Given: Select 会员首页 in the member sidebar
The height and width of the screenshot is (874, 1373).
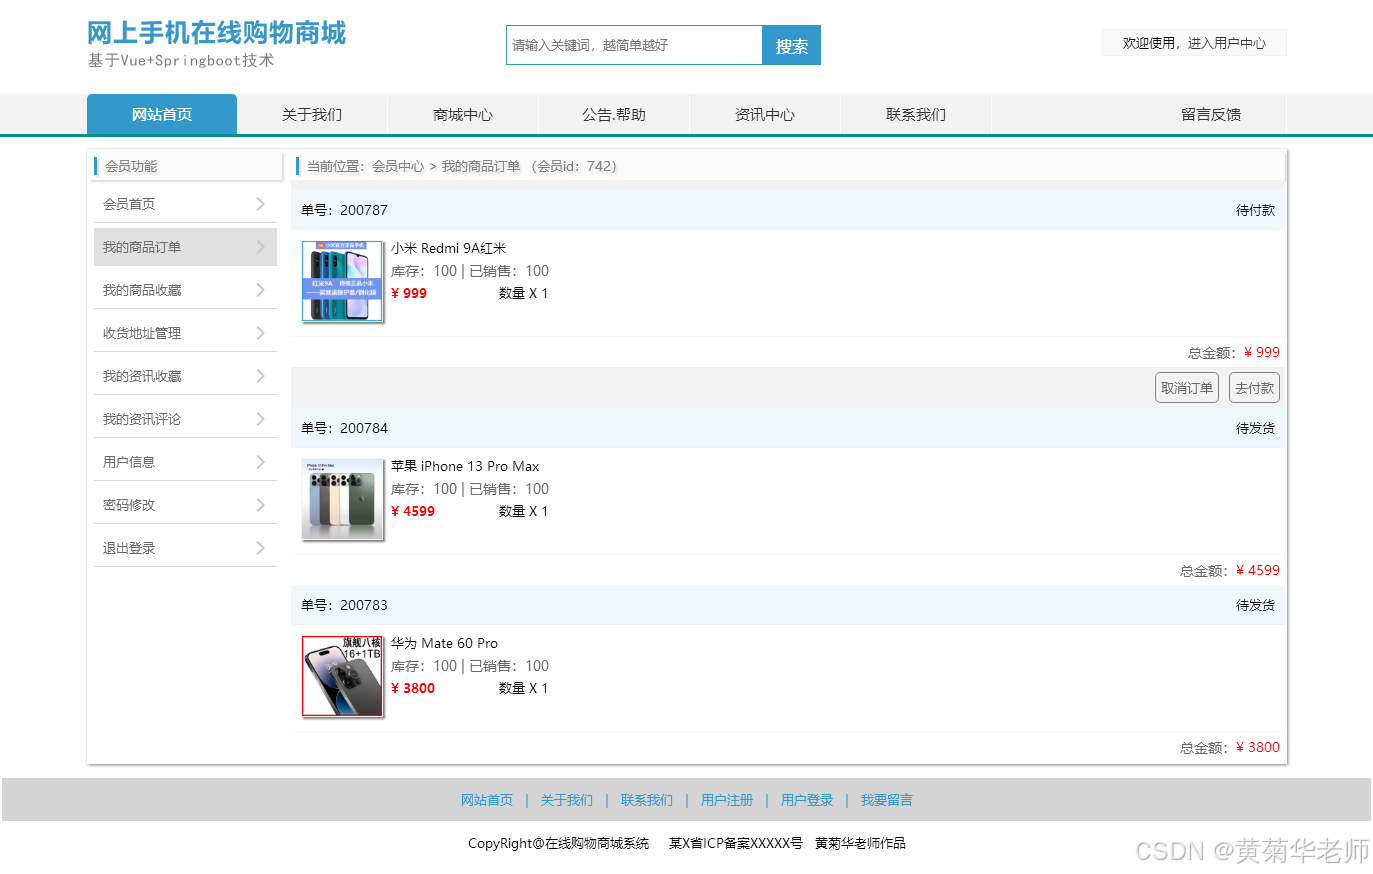Looking at the screenshot, I should pos(185,204).
